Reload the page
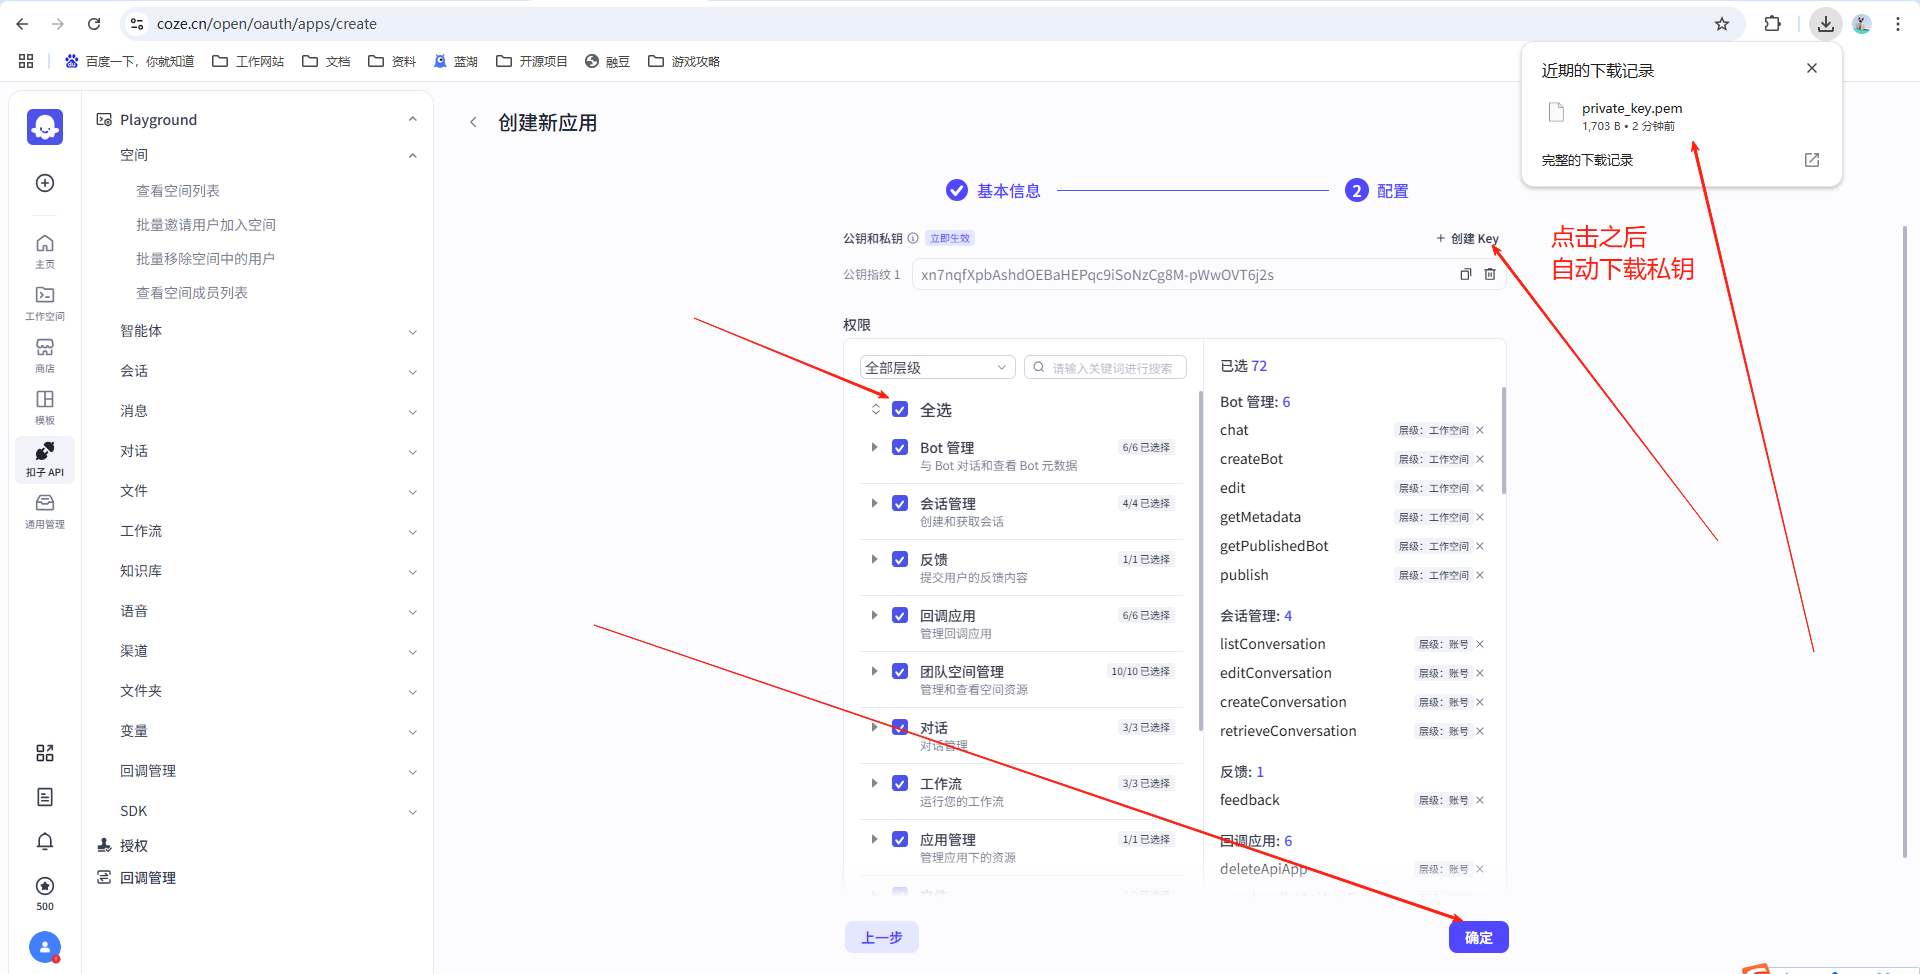 pyautogui.click(x=94, y=24)
